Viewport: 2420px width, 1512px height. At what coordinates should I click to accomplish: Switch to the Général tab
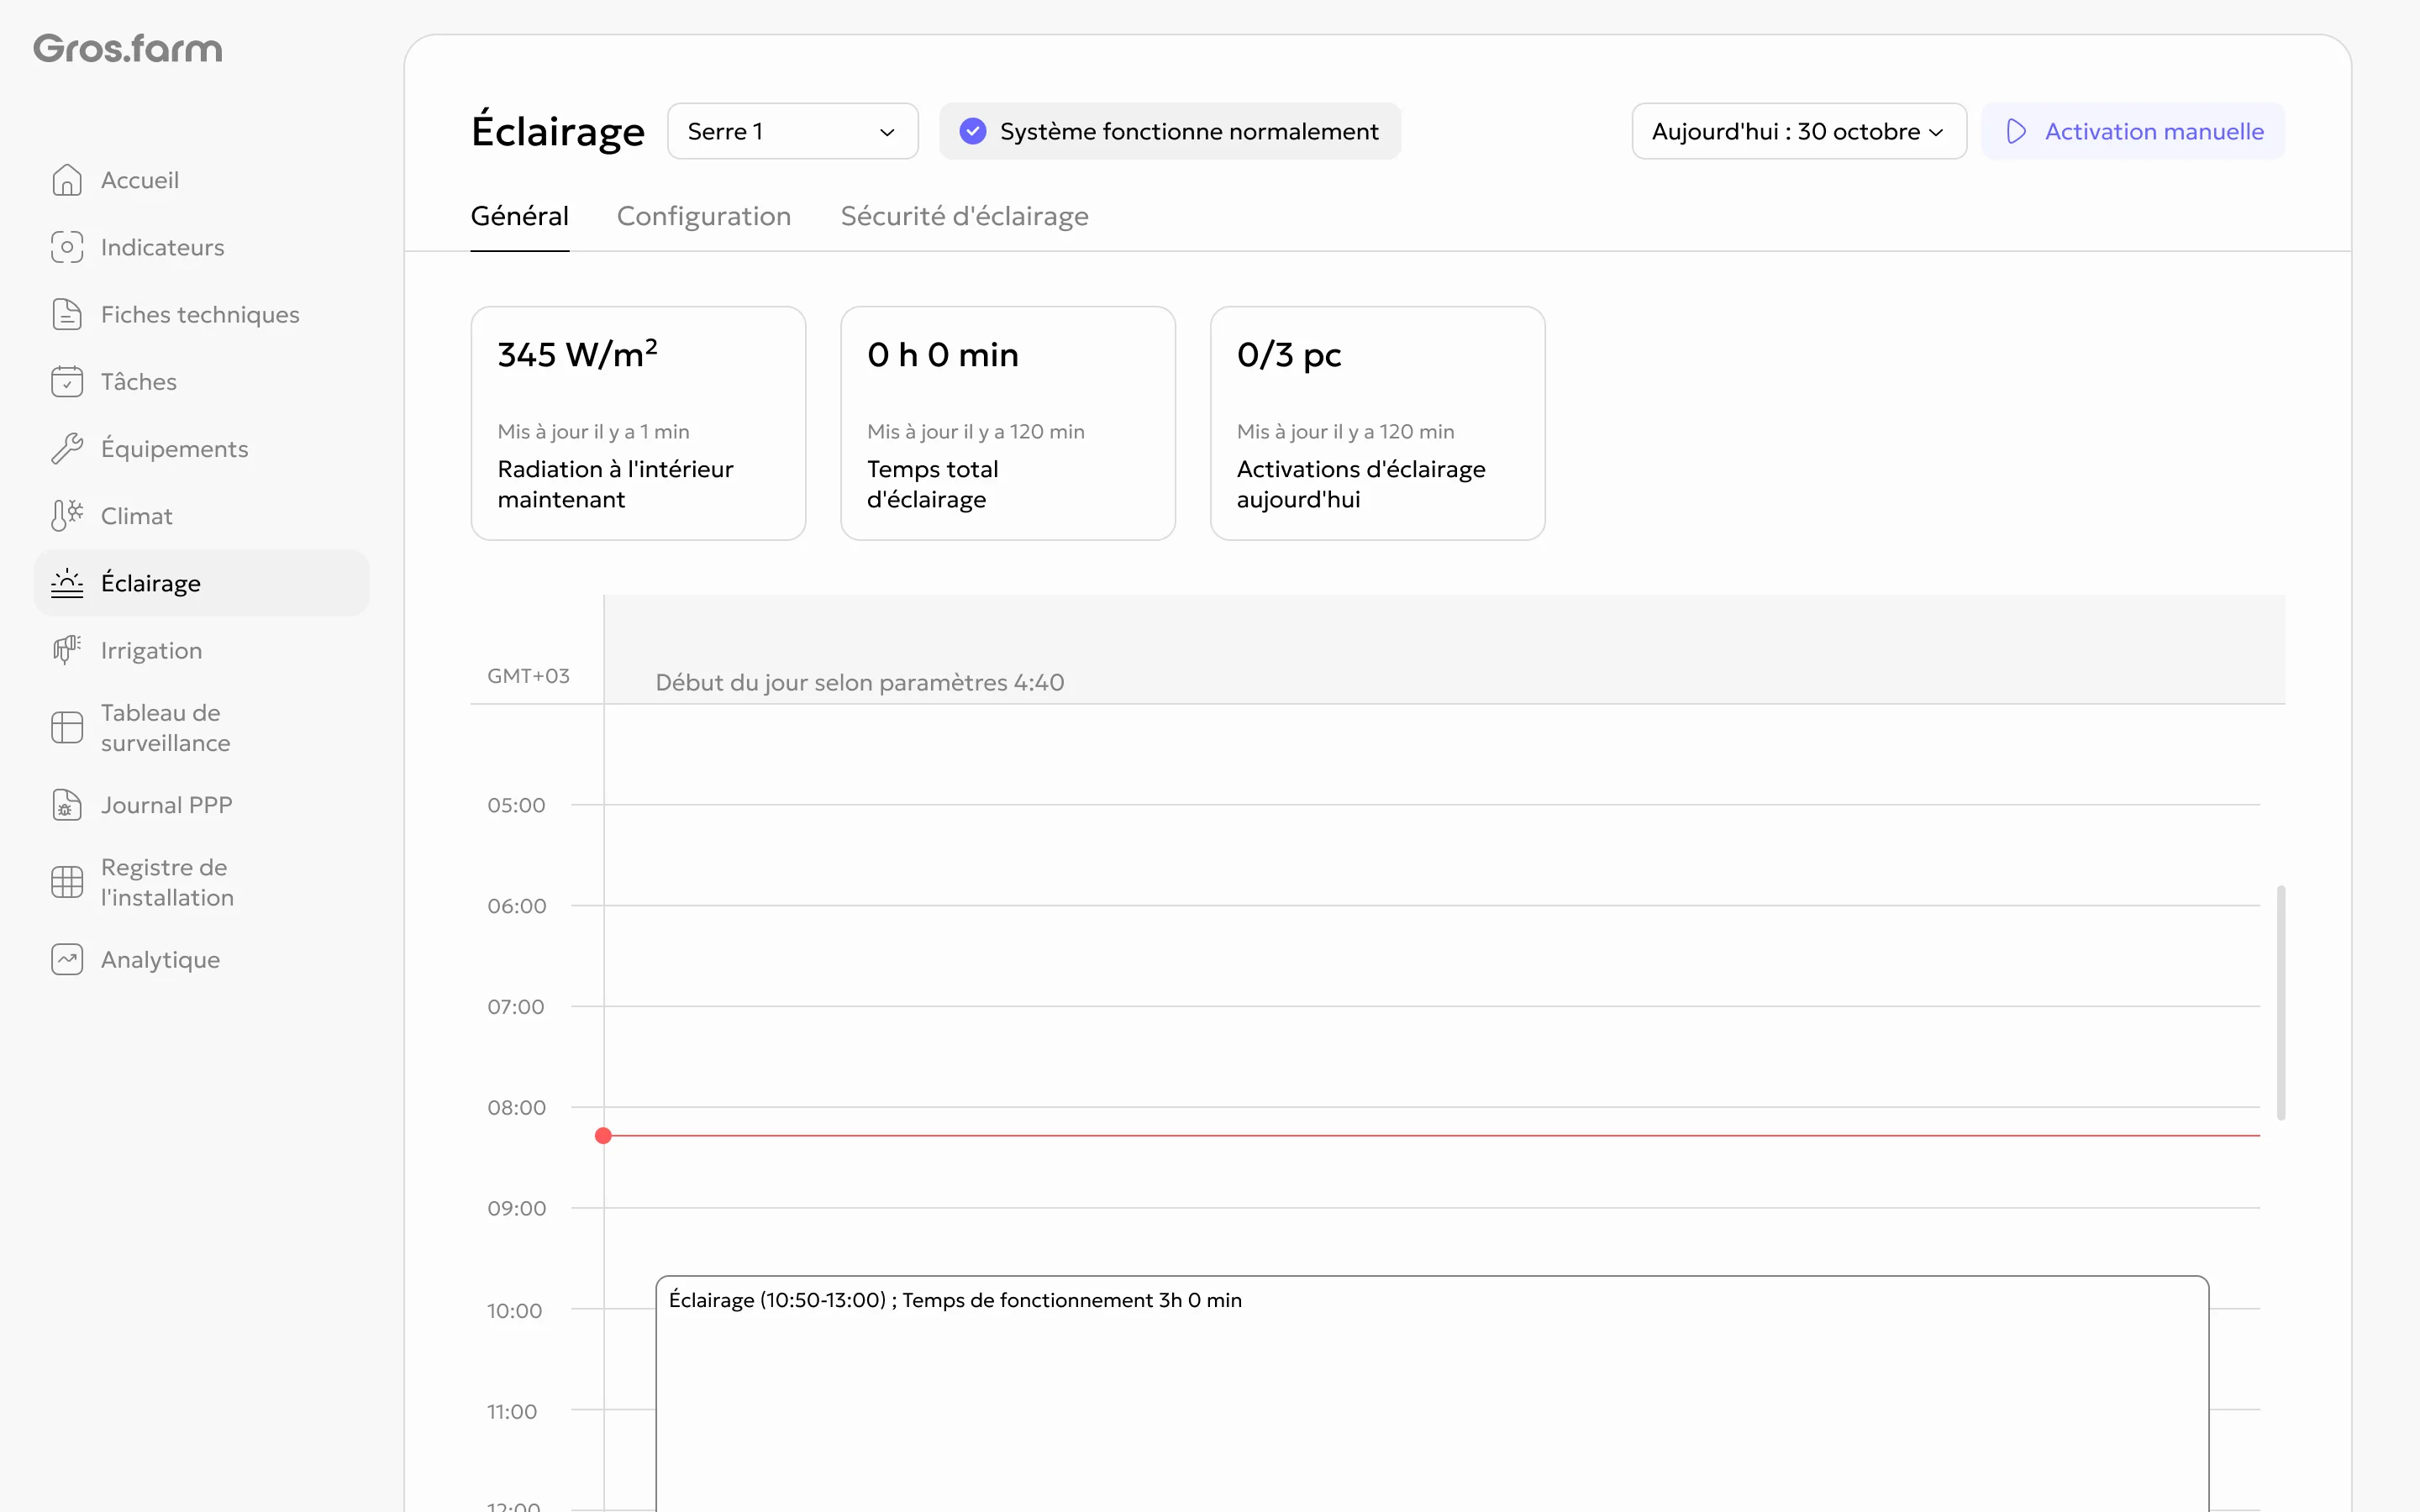coord(519,216)
